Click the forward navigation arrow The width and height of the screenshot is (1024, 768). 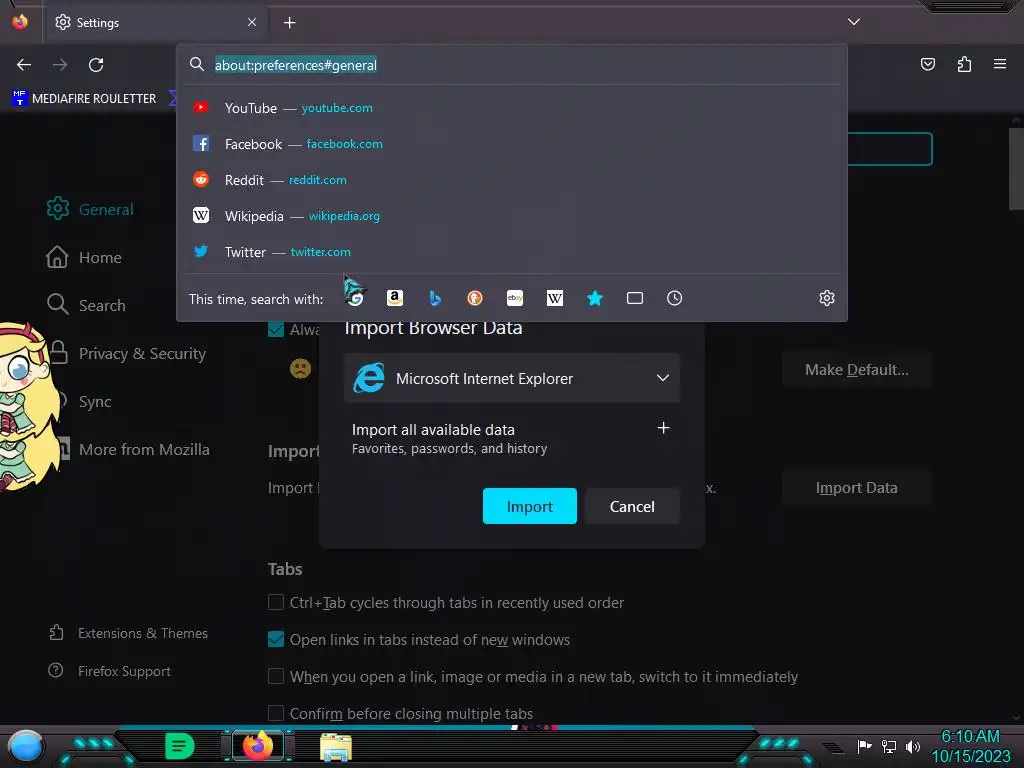[x=60, y=65]
